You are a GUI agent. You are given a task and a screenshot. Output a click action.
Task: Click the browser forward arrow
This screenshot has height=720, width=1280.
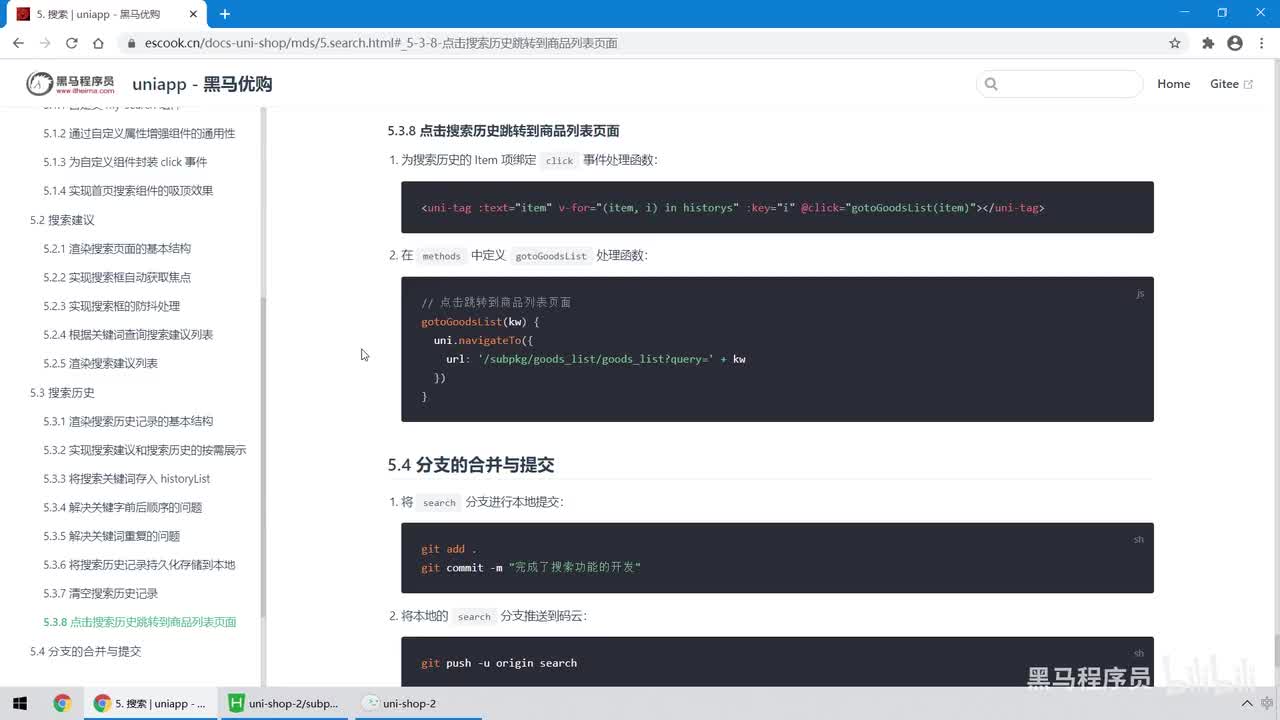tap(45, 43)
